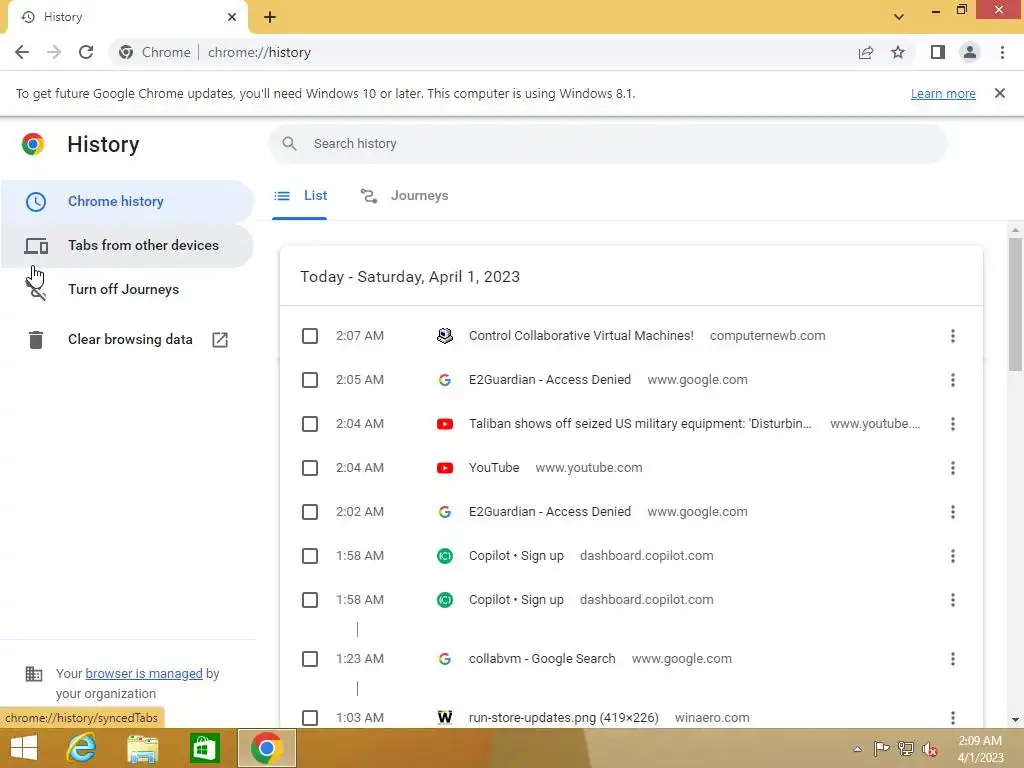Viewport: 1024px width, 768px height.
Task: Open a new tab with plus button
Action: pyautogui.click(x=270, y=17)
